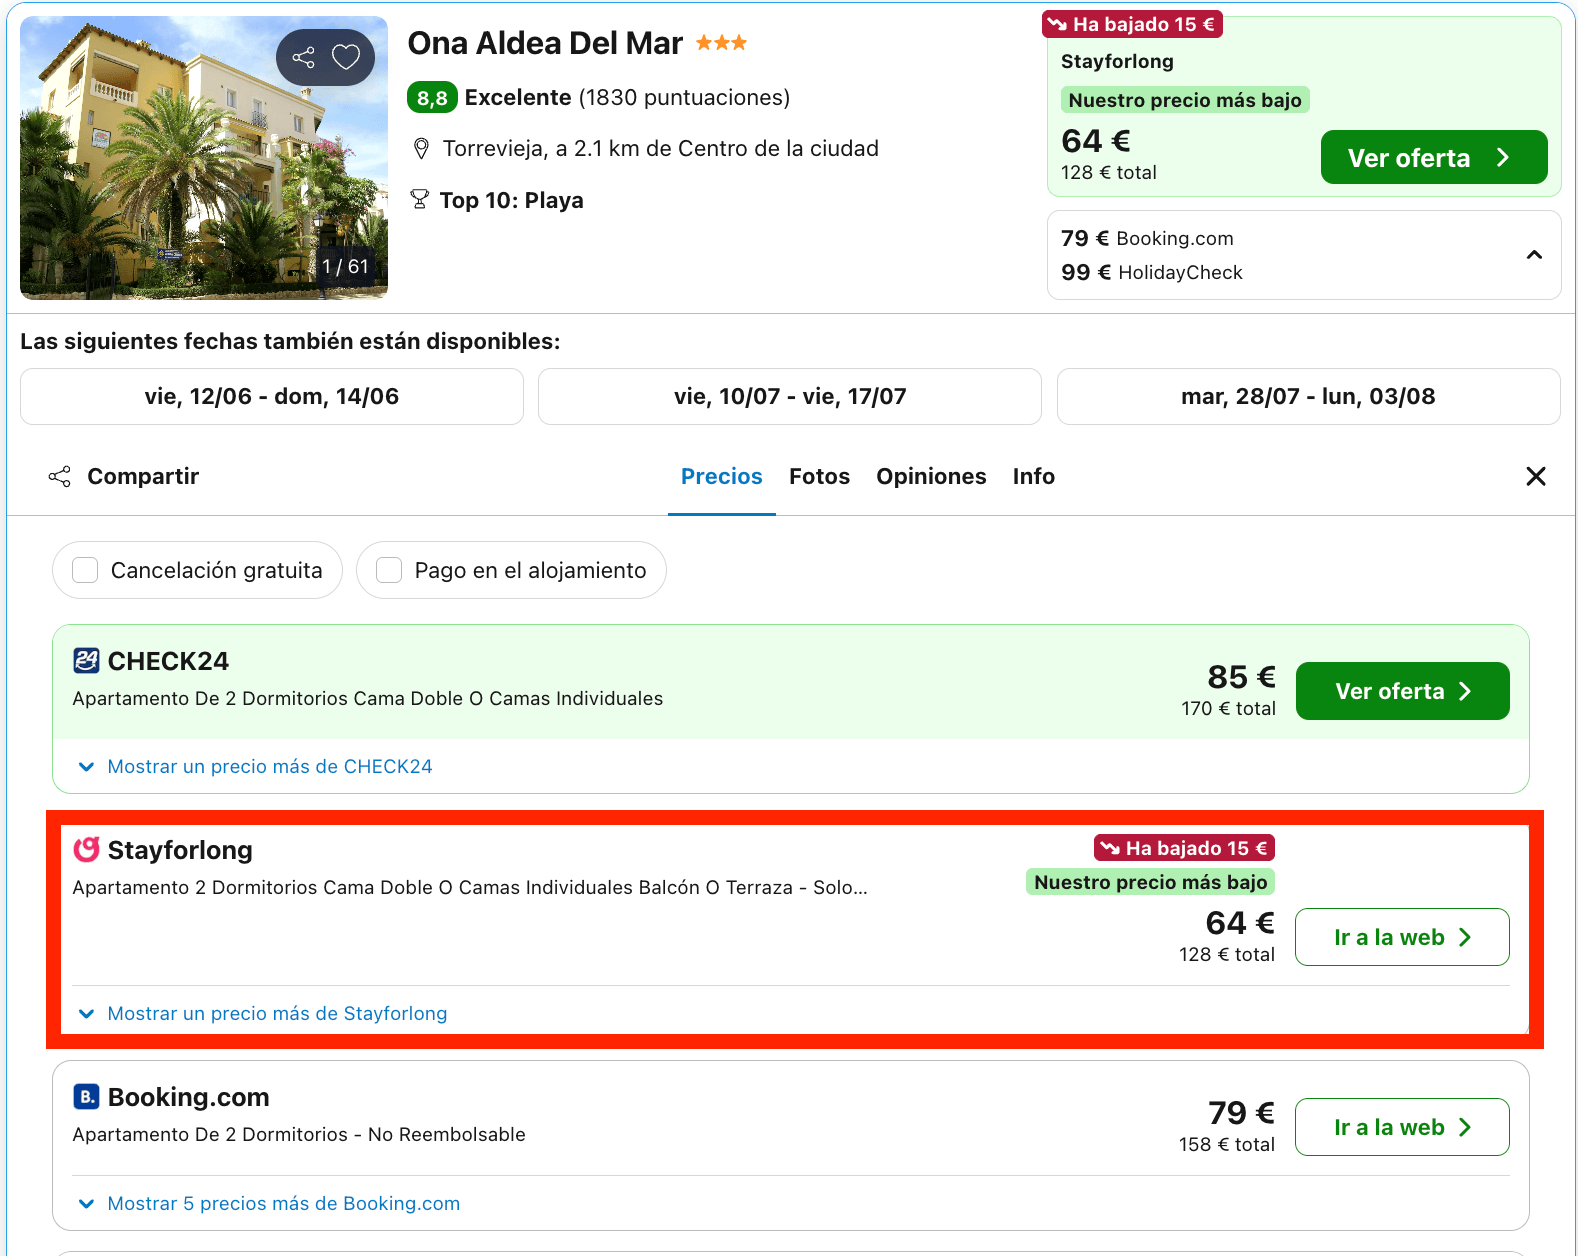Click top Ver oferta button for Stayforlong
This screenshot has height=1256, width=1578.
point(1434,157)
